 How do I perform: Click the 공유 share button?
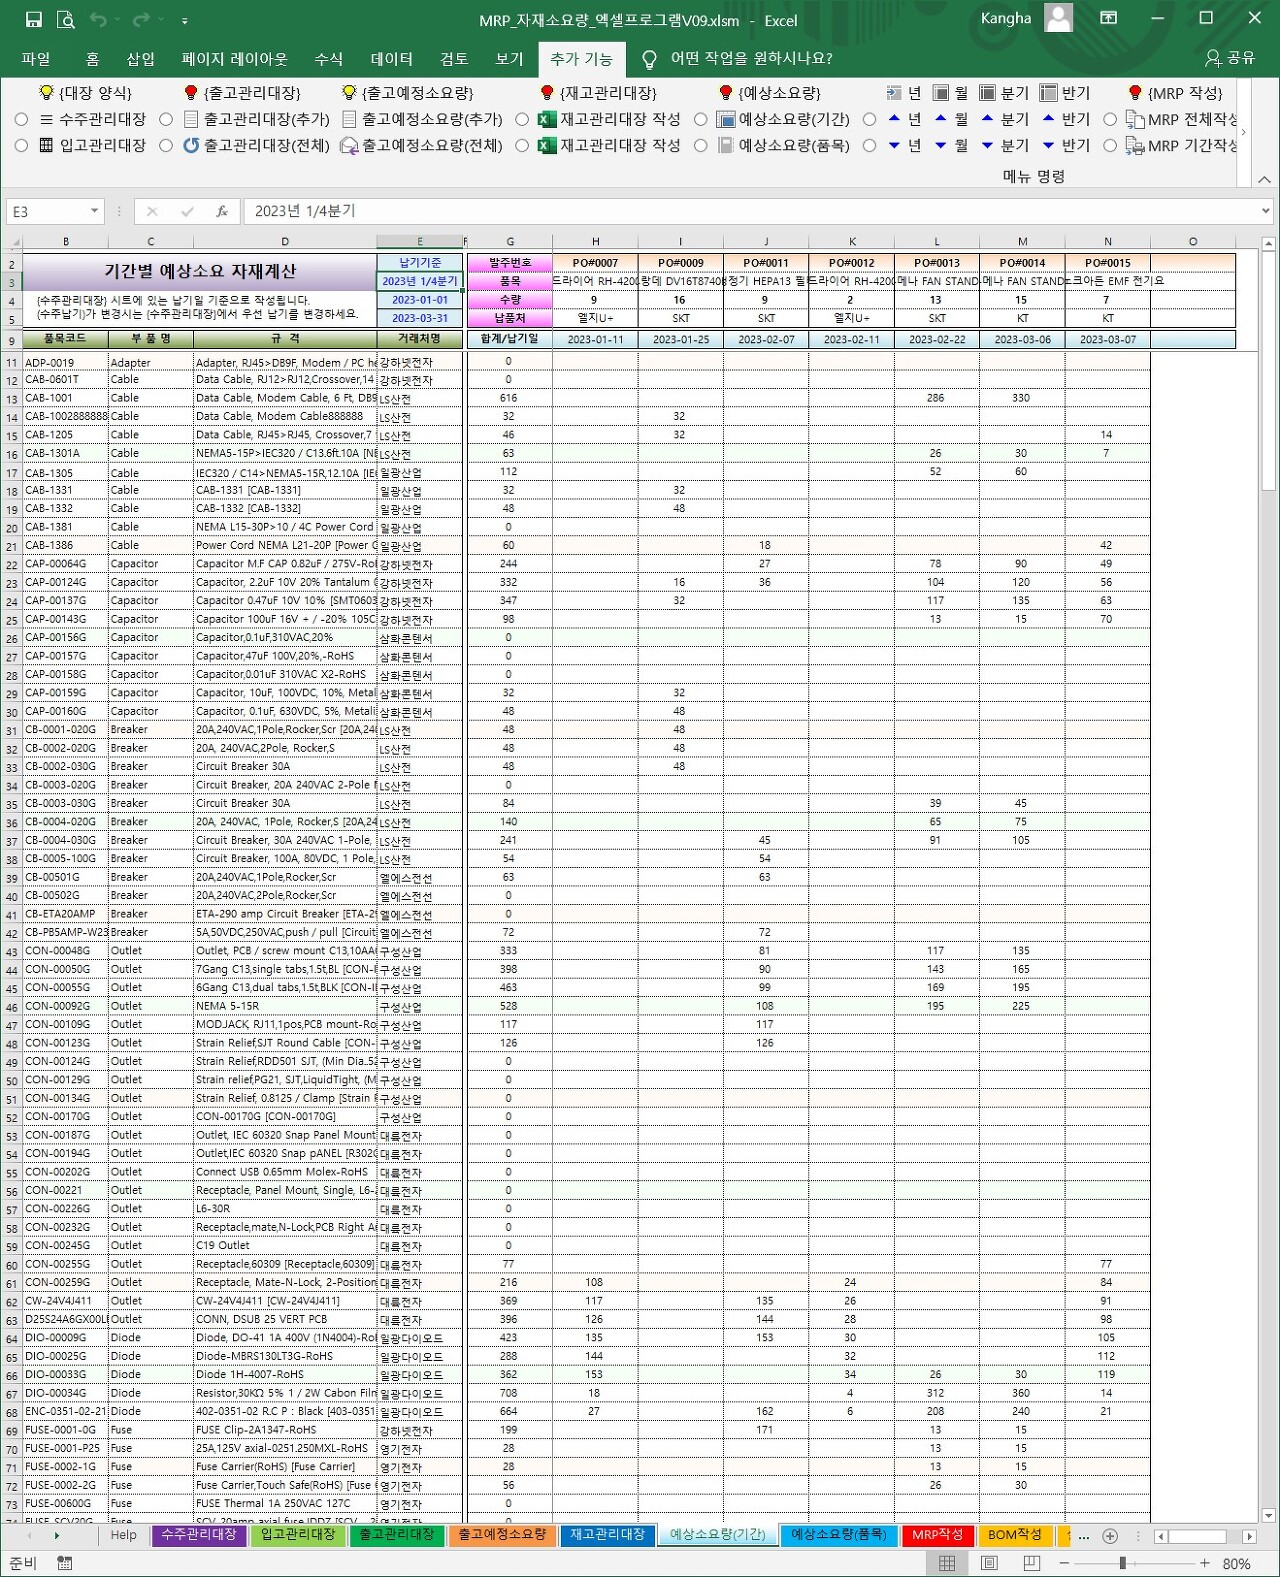[x=1231, y=59]
